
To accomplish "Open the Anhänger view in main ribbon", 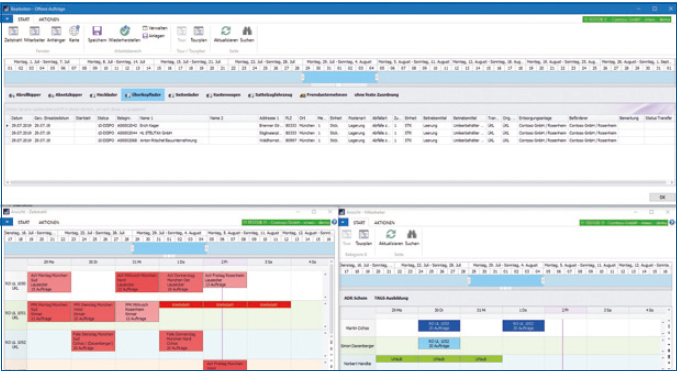I will pos(56,34).
